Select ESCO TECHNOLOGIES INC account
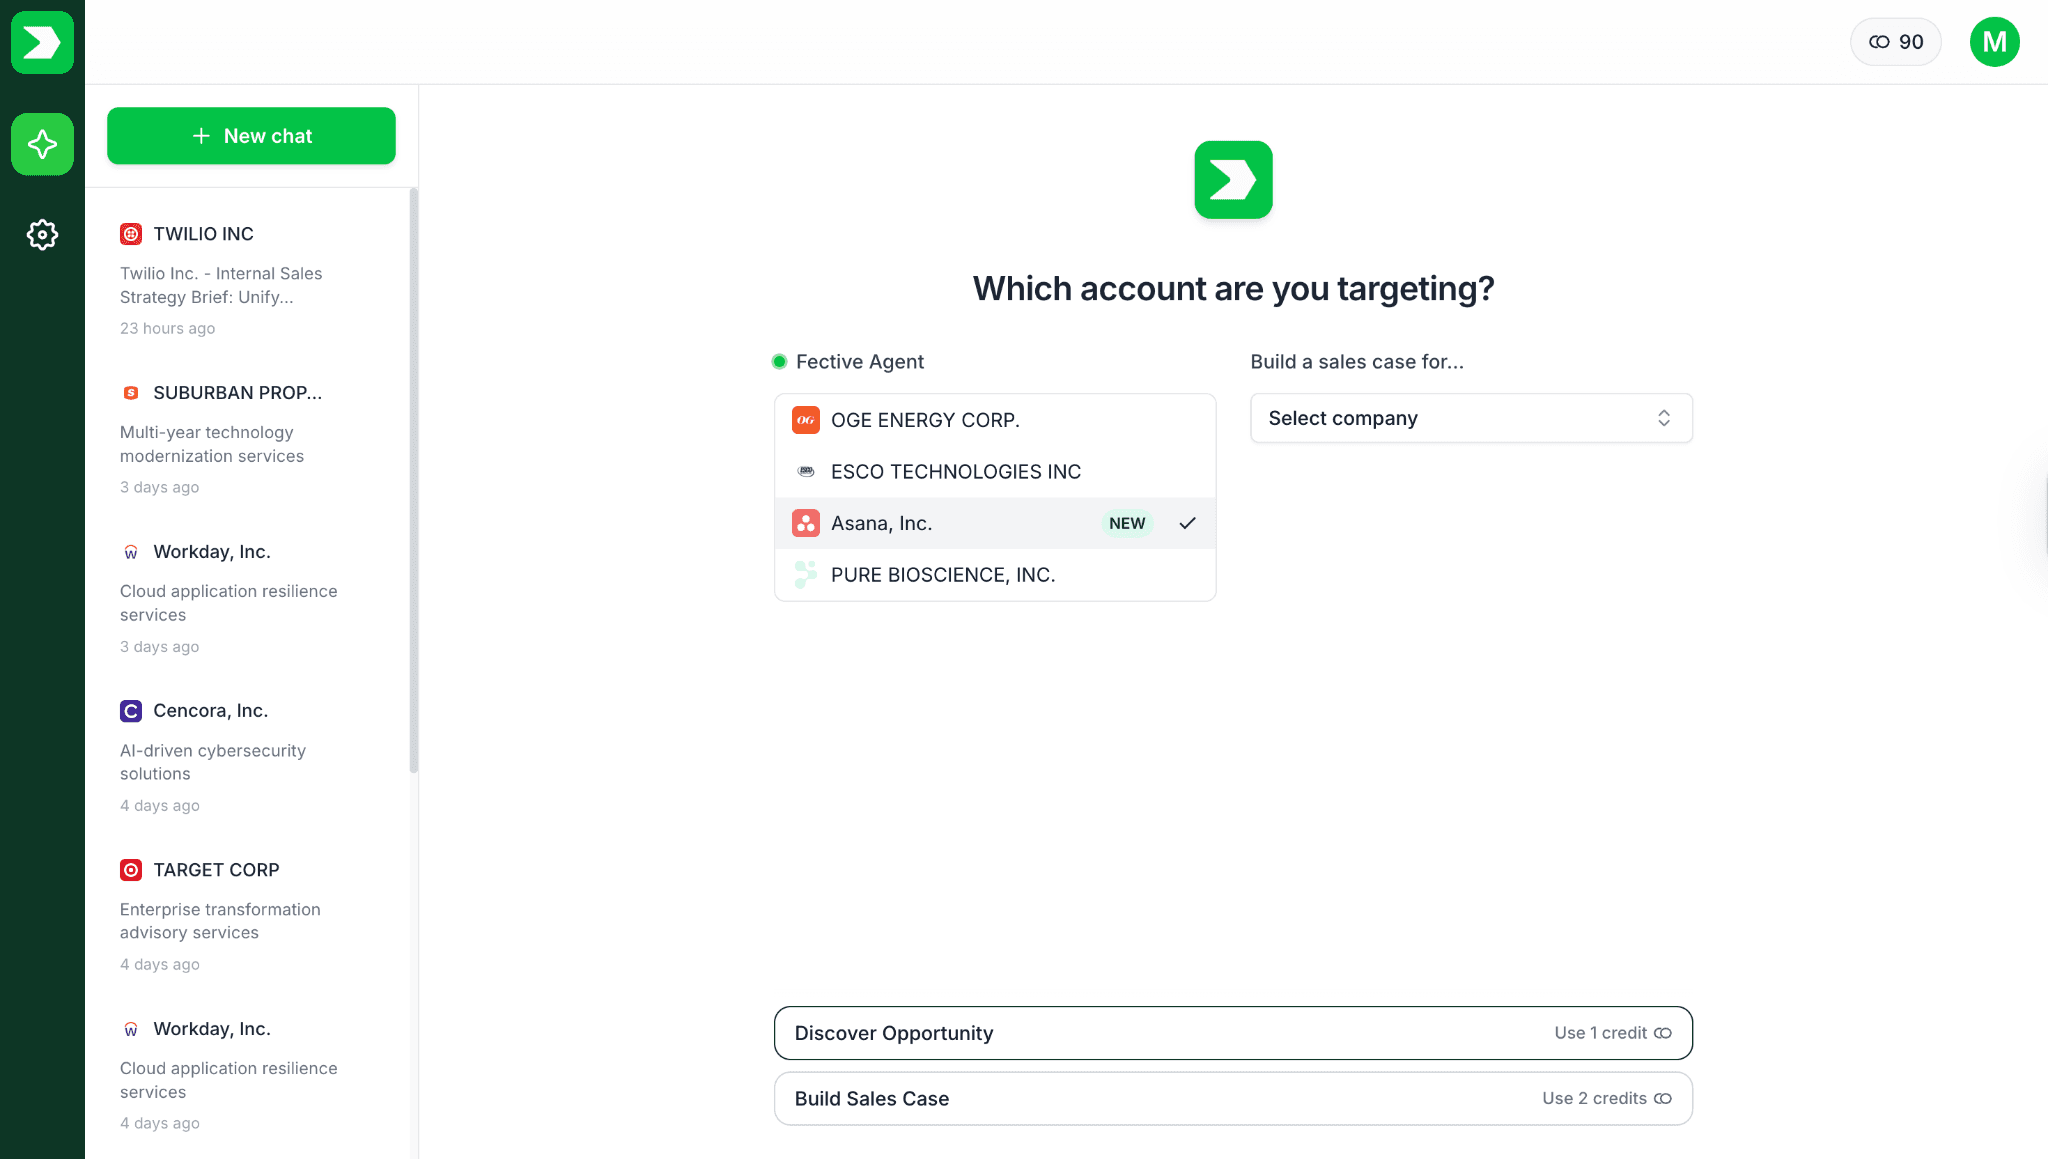 (955, 472)
